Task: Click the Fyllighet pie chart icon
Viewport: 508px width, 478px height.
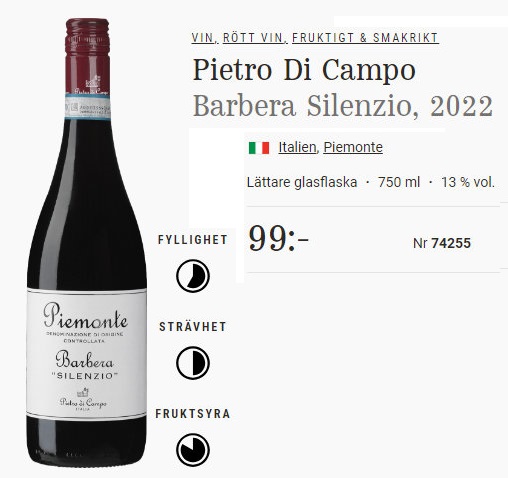Action: point(193,276)
